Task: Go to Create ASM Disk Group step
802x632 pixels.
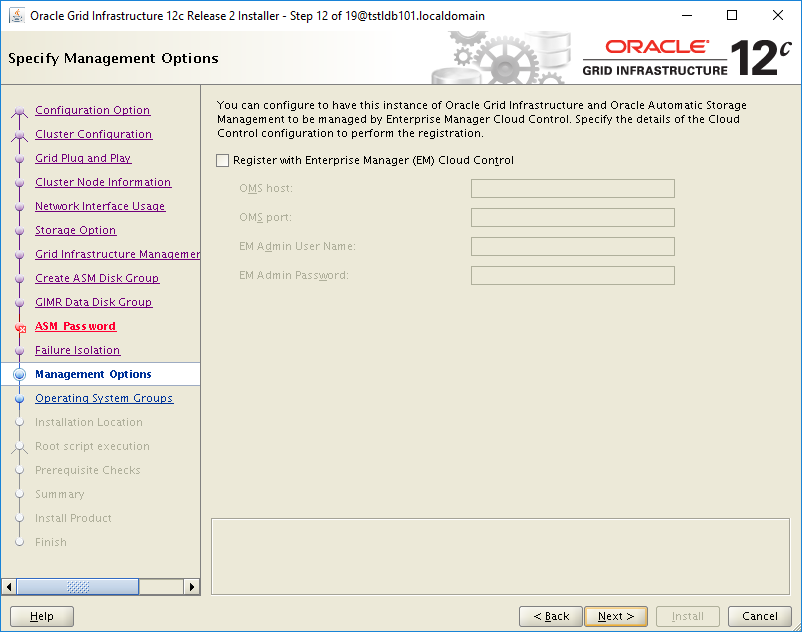Action: click(97, 278)
